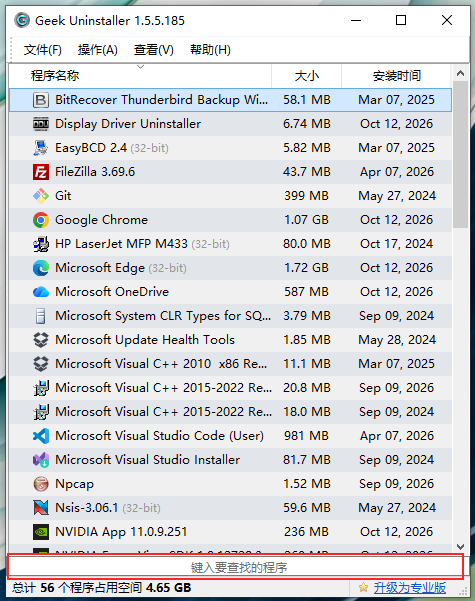475x601 pixels.
Task: Click the Display Driver Uninstaller icon
Action: 41,124
